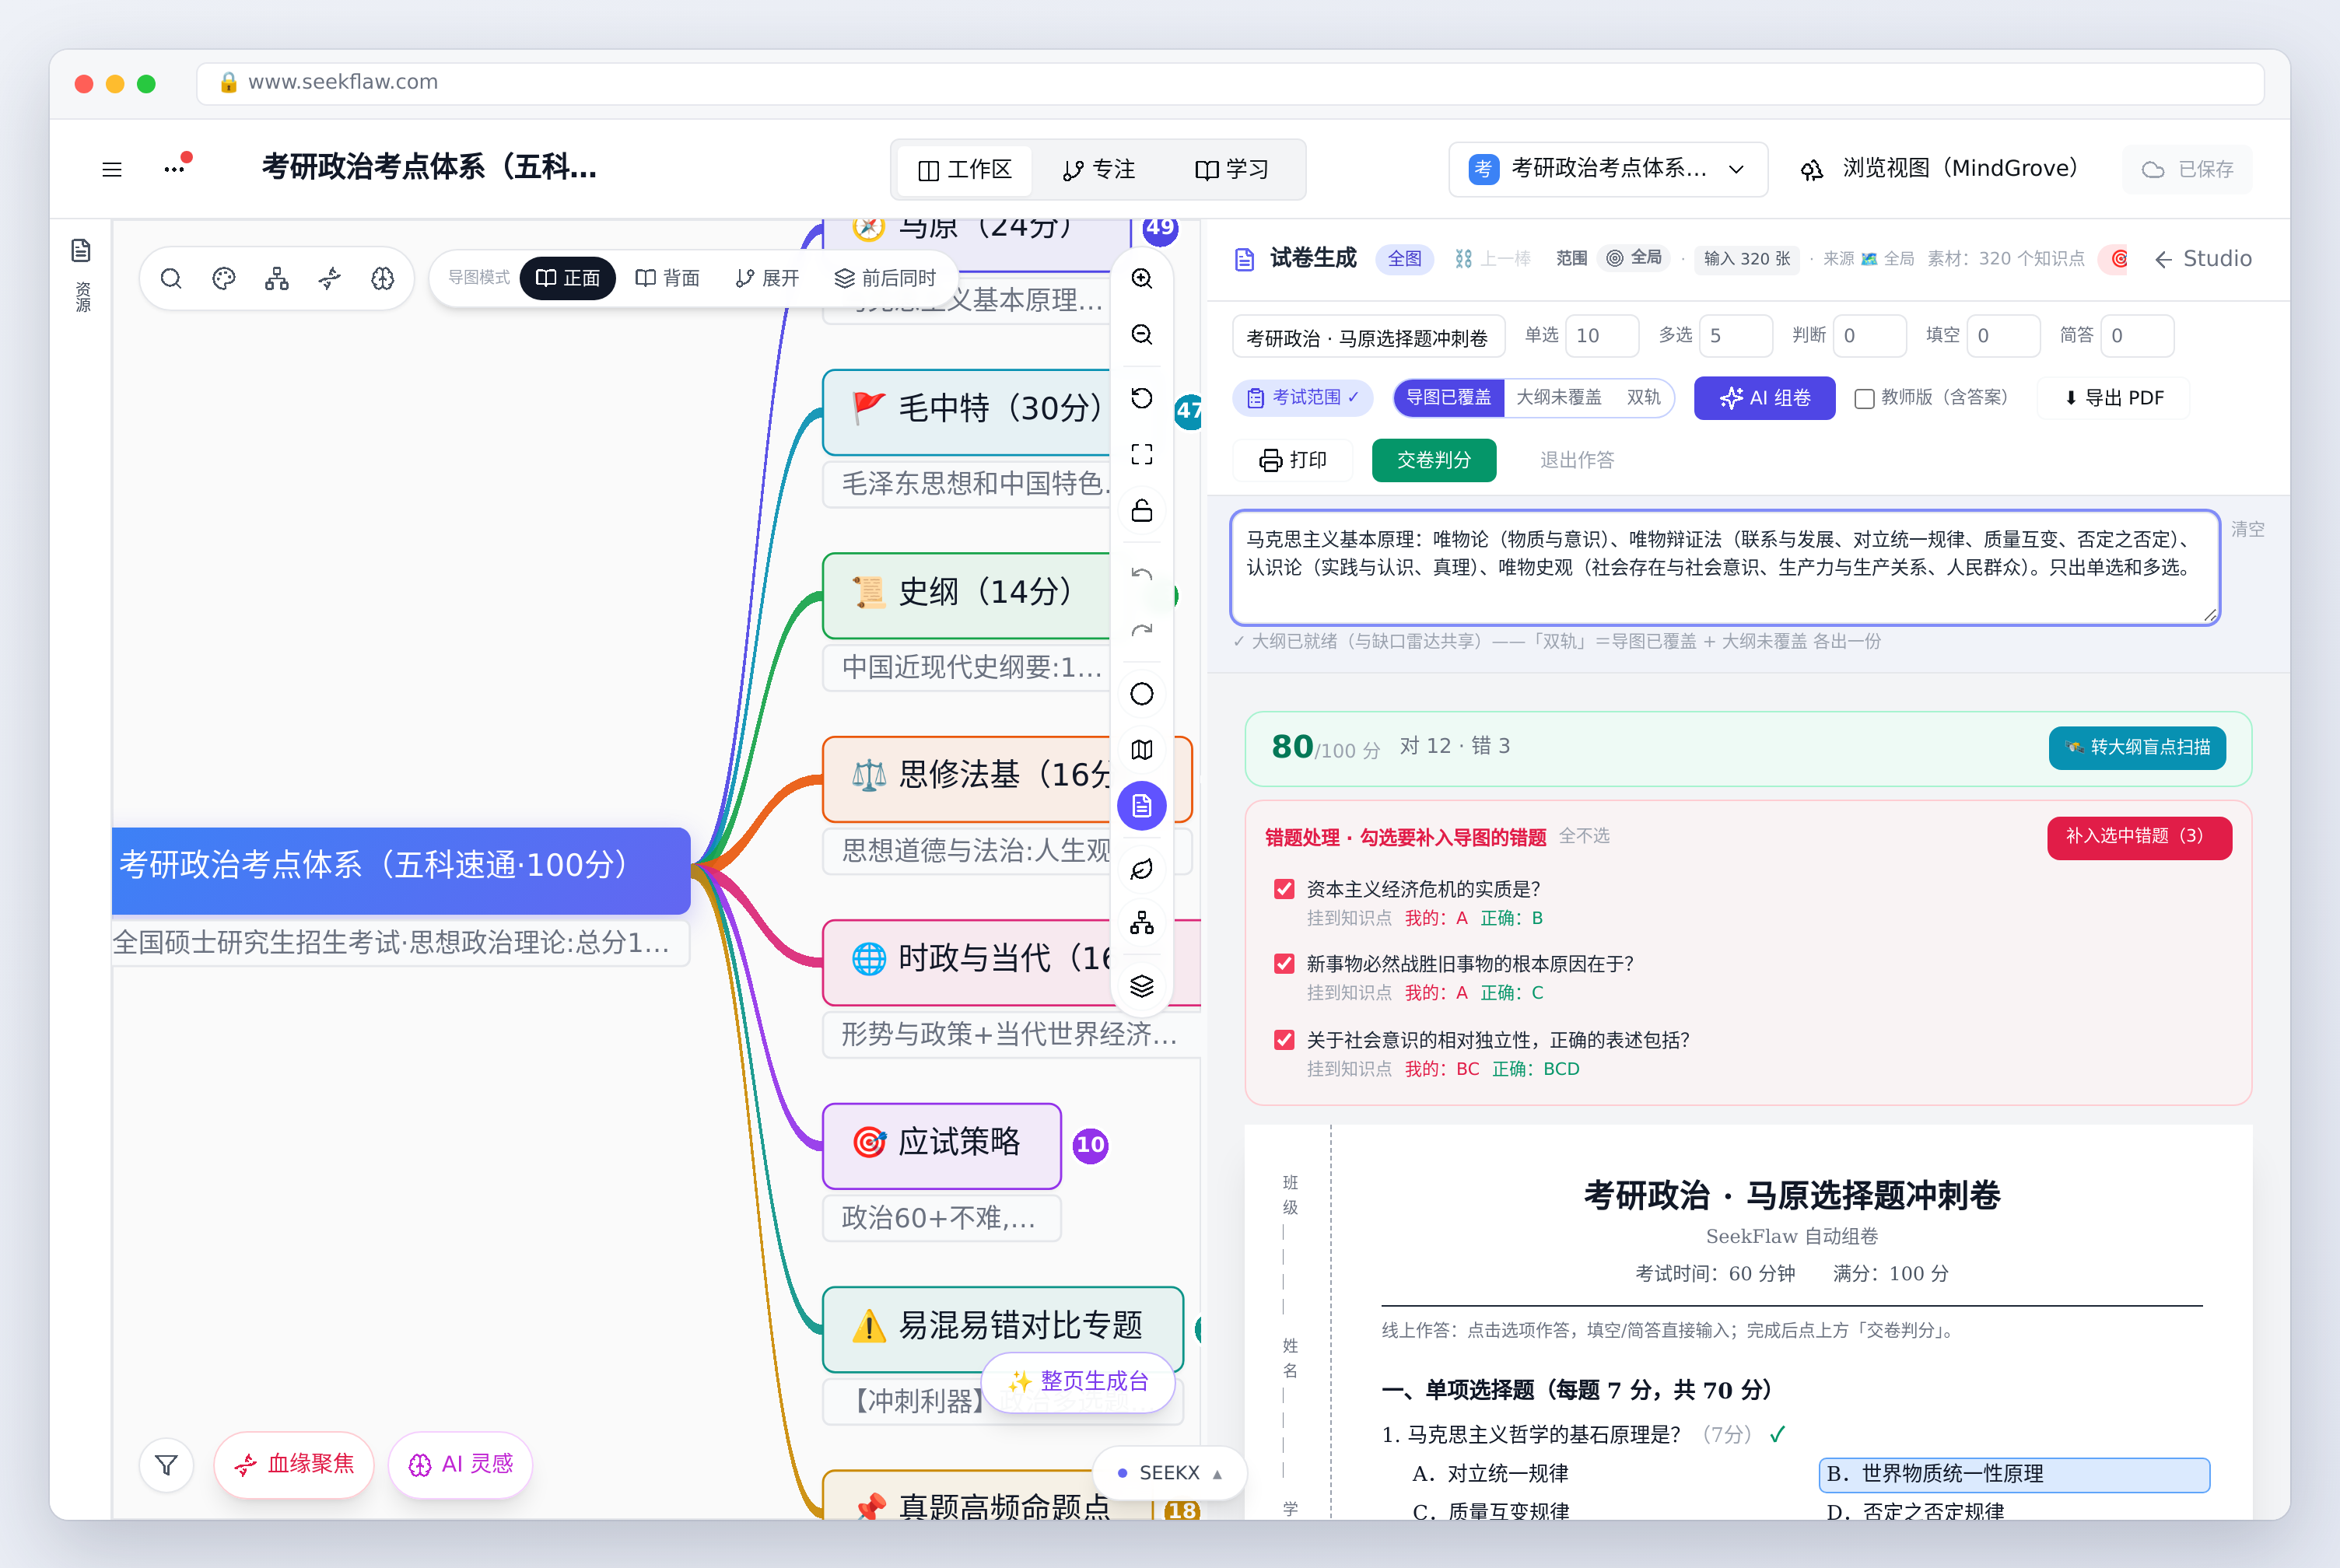Select 背面 map mode
This screenshot has width=2340, height=1568.
pos(667,278)
